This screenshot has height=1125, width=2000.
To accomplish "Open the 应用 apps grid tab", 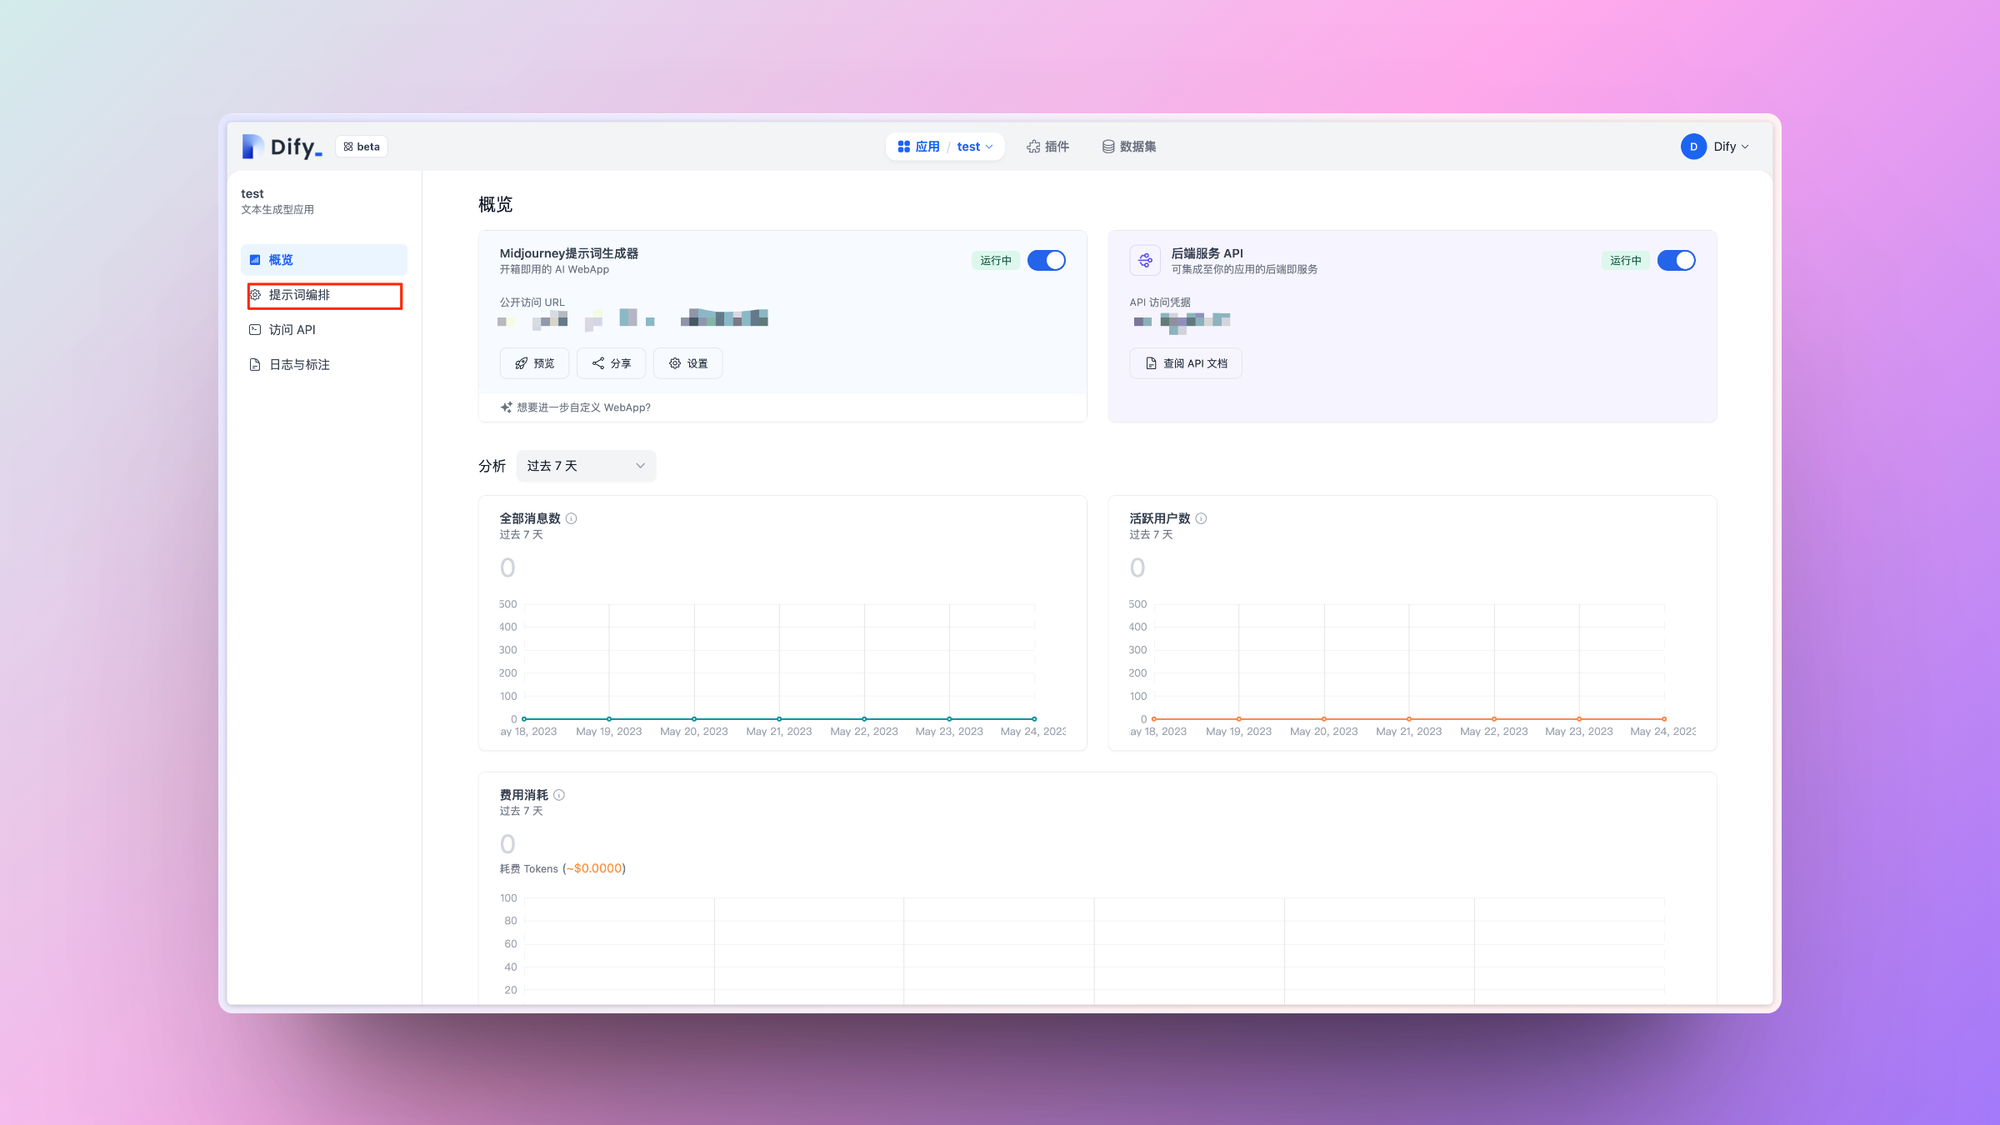I will [x=918, y=146].
